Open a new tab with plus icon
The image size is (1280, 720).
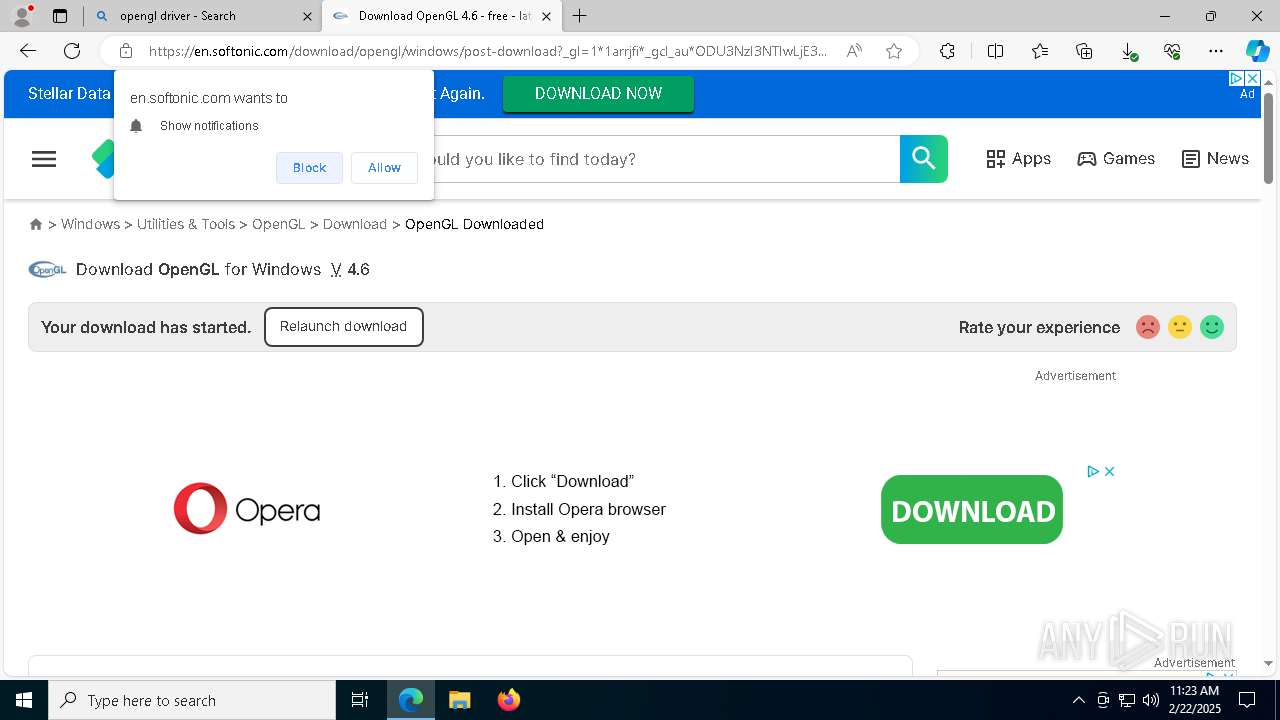point(580,15)
